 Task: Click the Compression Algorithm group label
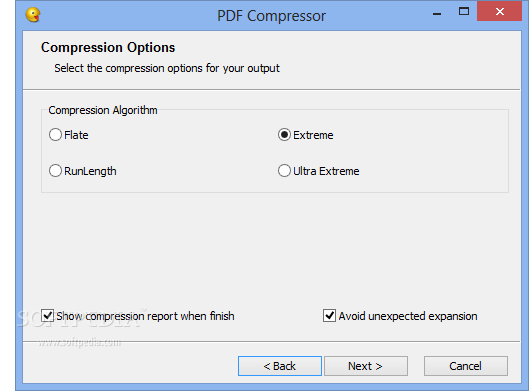pyautogui.click(x=103, y=110)
